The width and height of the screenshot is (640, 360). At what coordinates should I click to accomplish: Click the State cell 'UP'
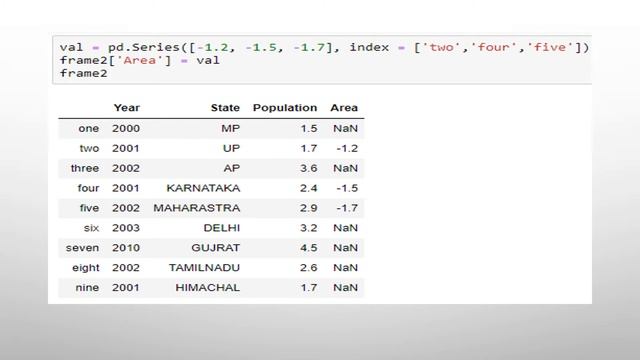tap(231, 149)
